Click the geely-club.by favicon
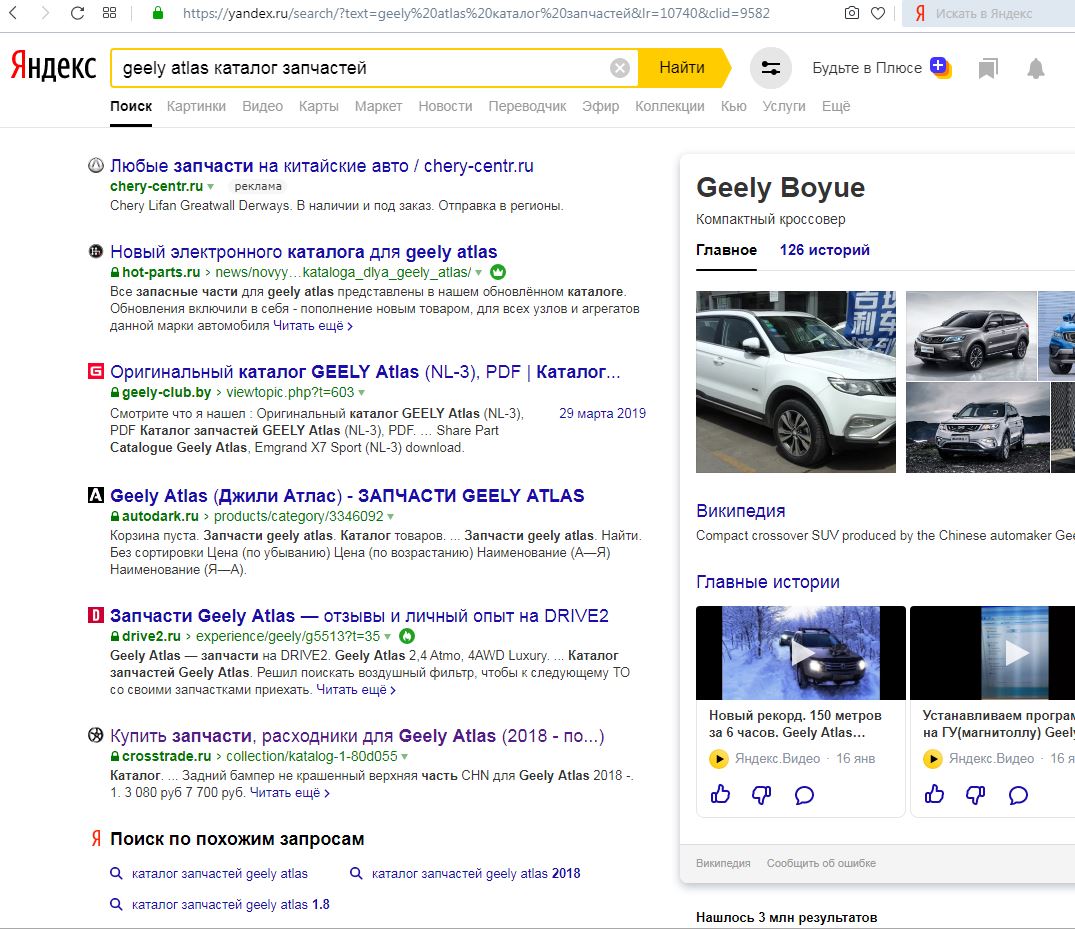1075x930 pixels. point(96,371)
